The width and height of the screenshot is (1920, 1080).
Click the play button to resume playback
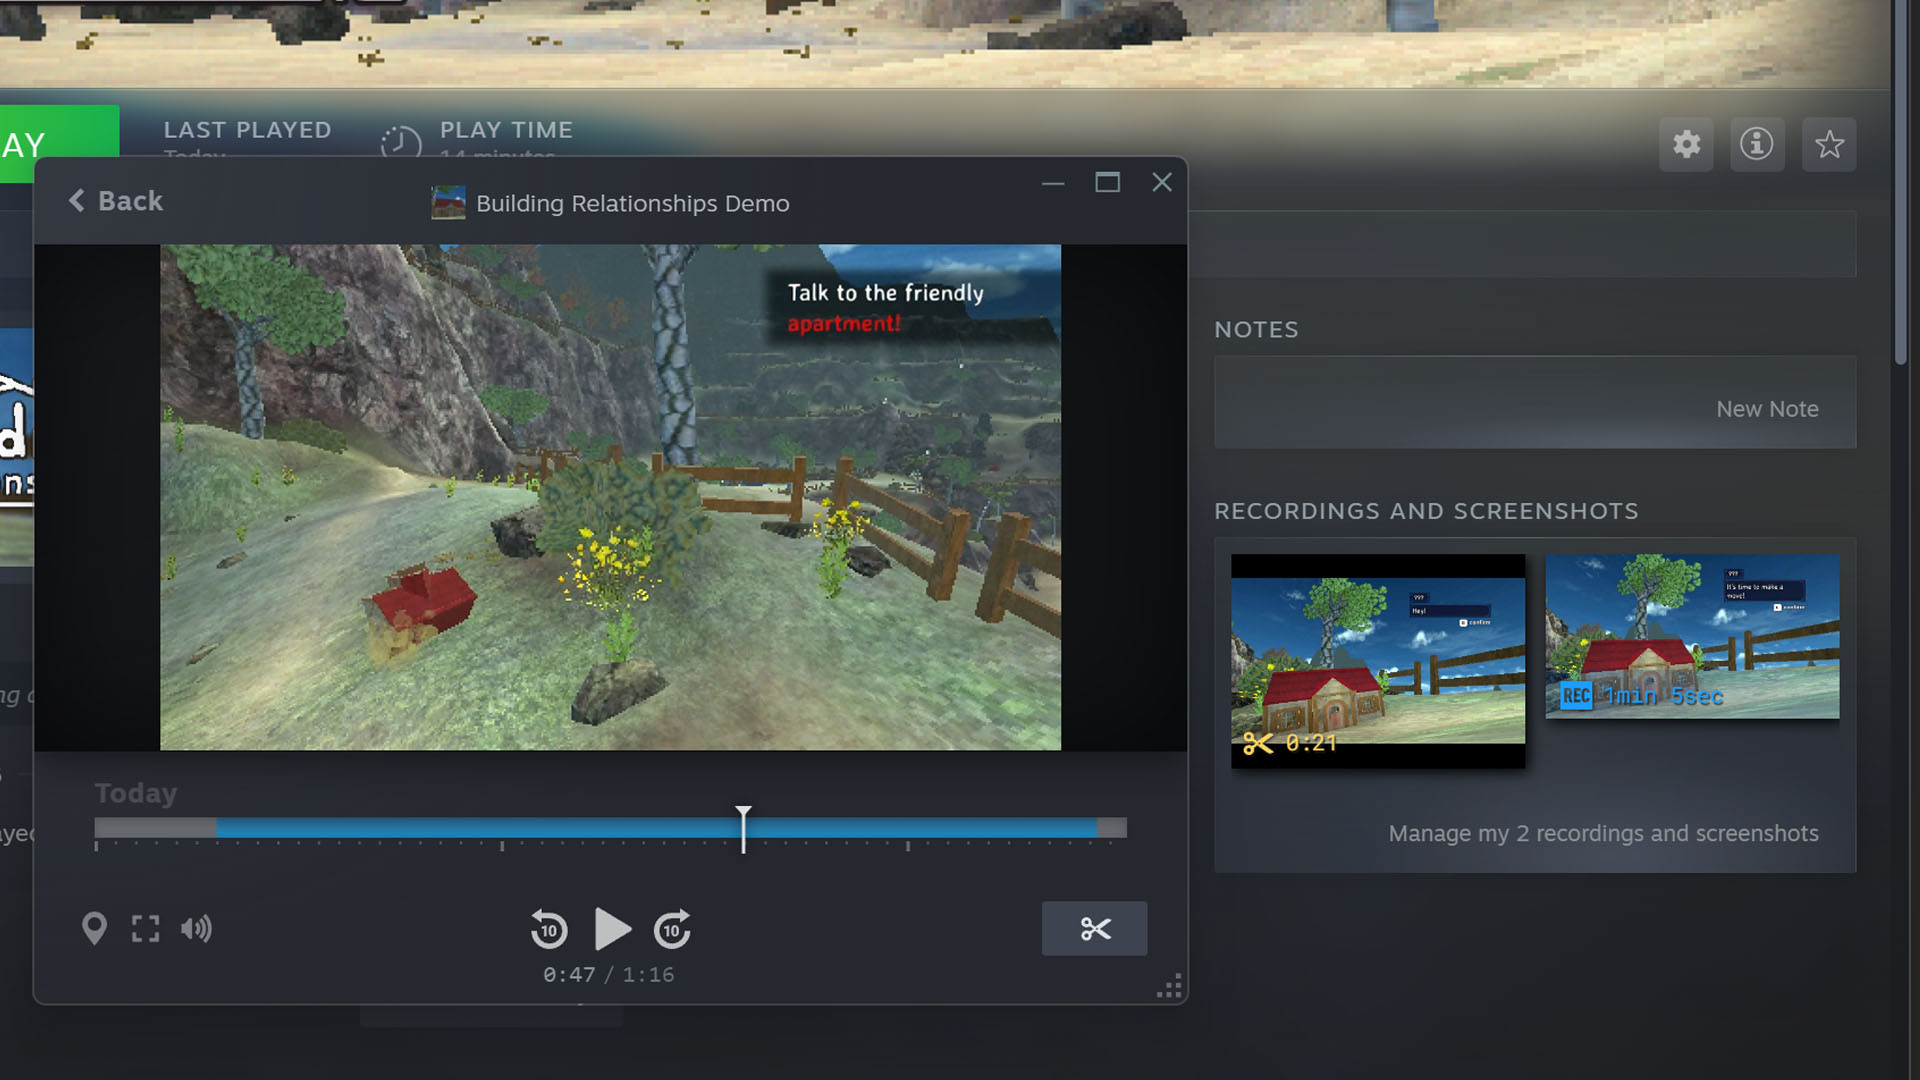coord(611,930)
